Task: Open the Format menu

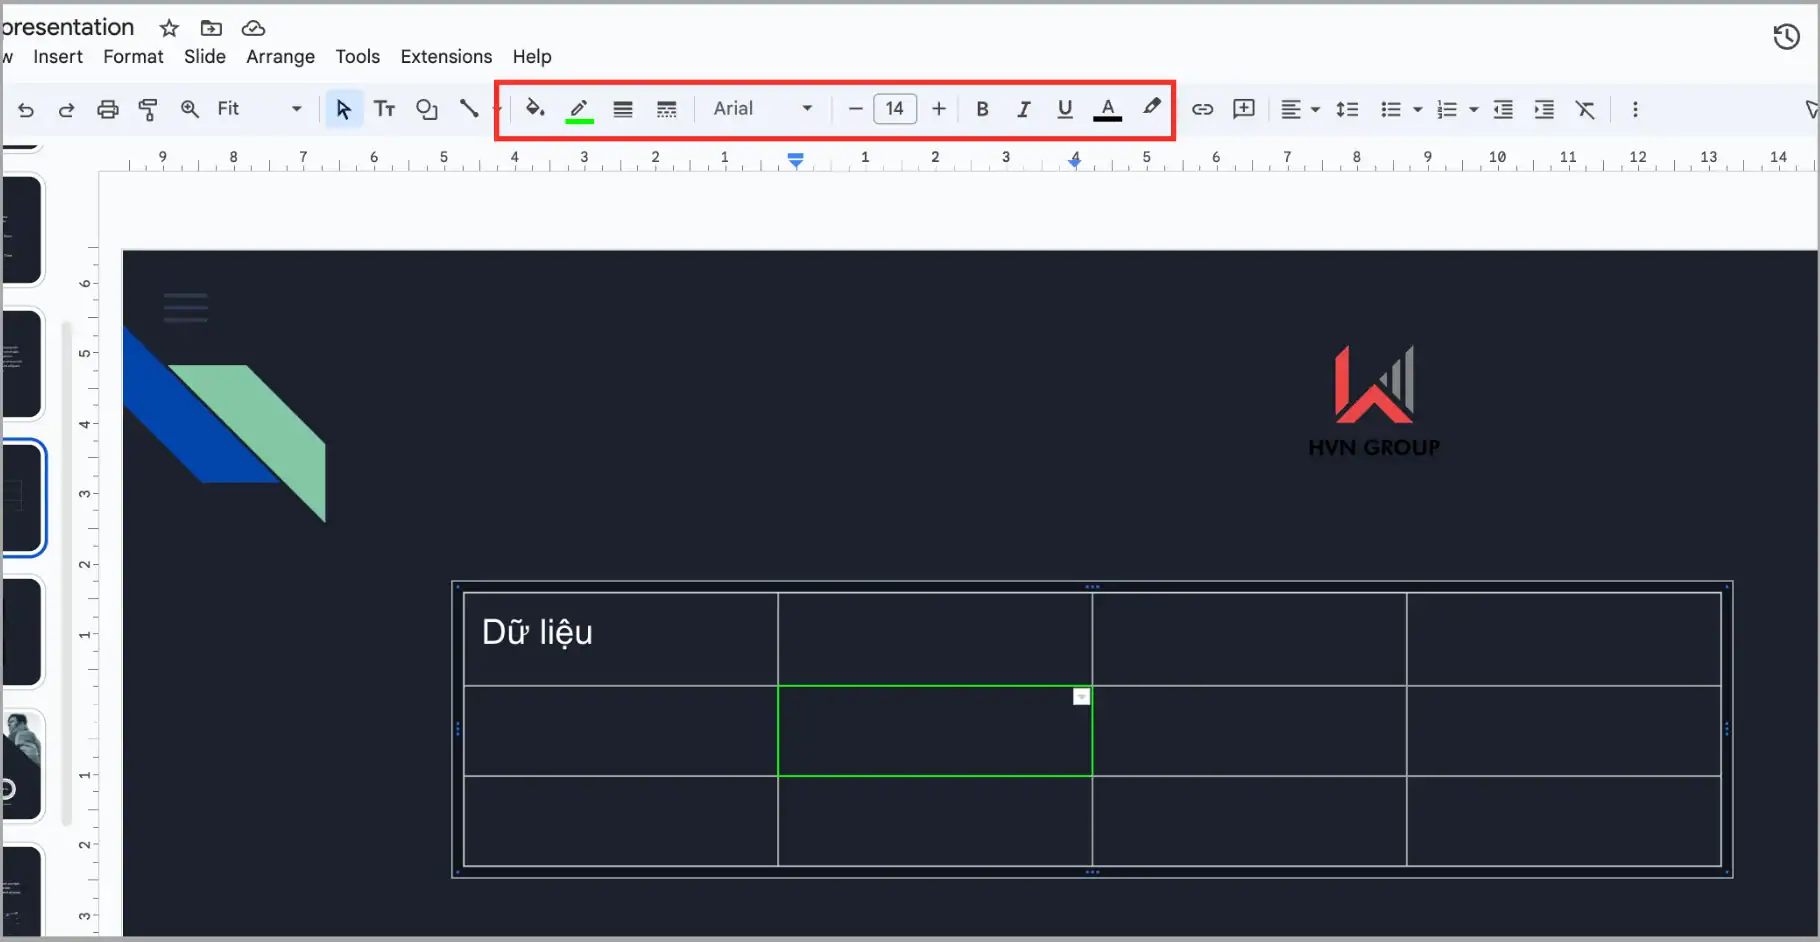Action: tap(133, 57)
